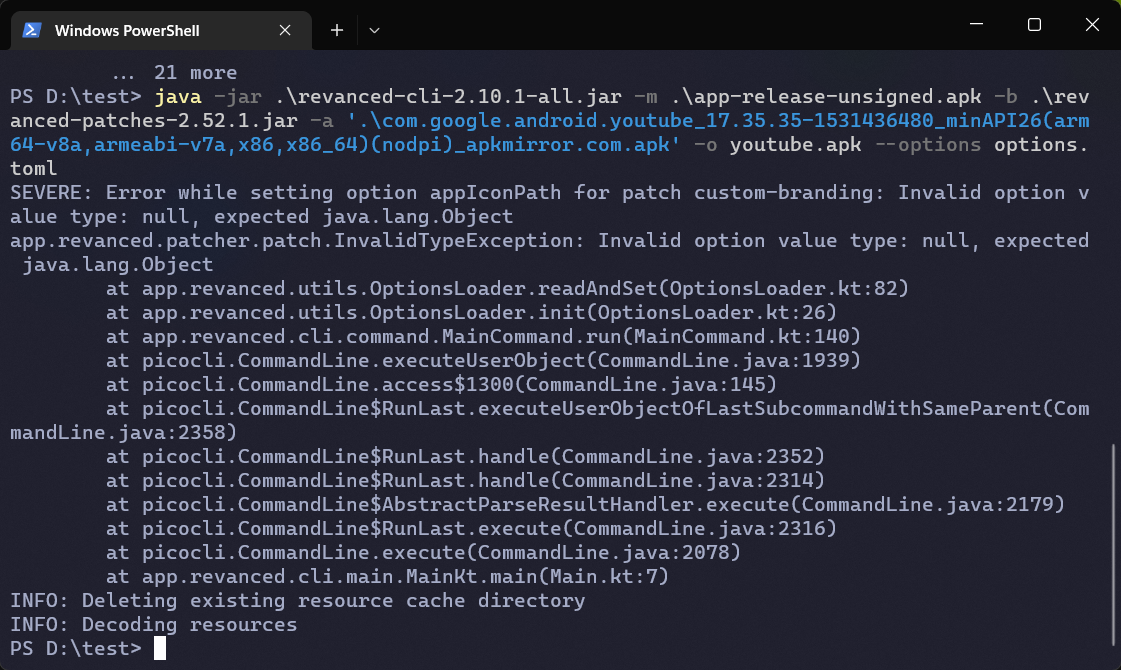Minimize the terminal window

click(976, 24)
